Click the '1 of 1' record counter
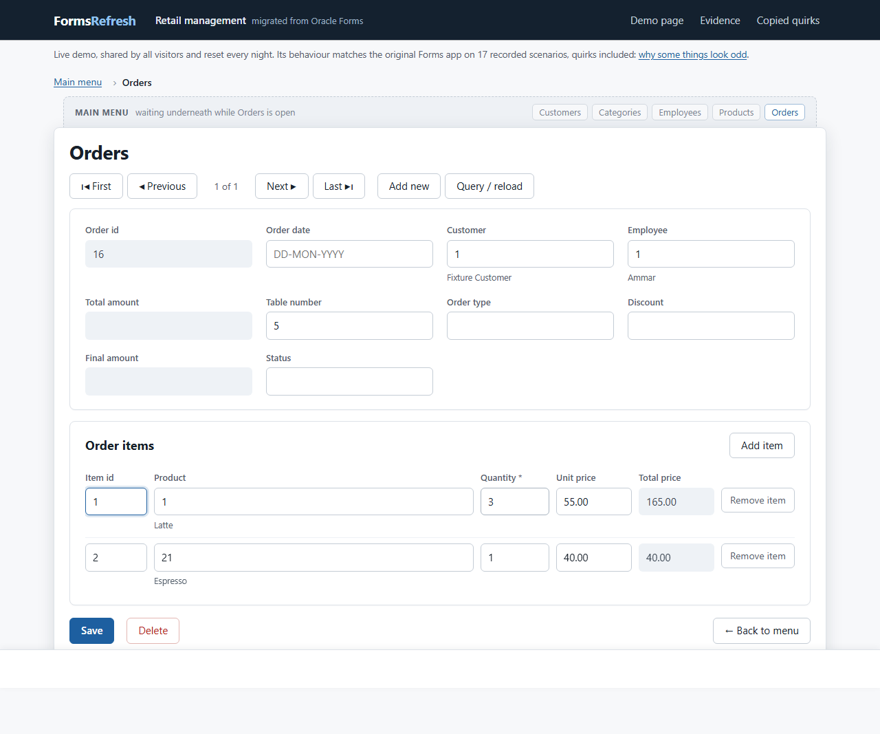This screenshot has height=734, width=880. click(x=226, y=186)
